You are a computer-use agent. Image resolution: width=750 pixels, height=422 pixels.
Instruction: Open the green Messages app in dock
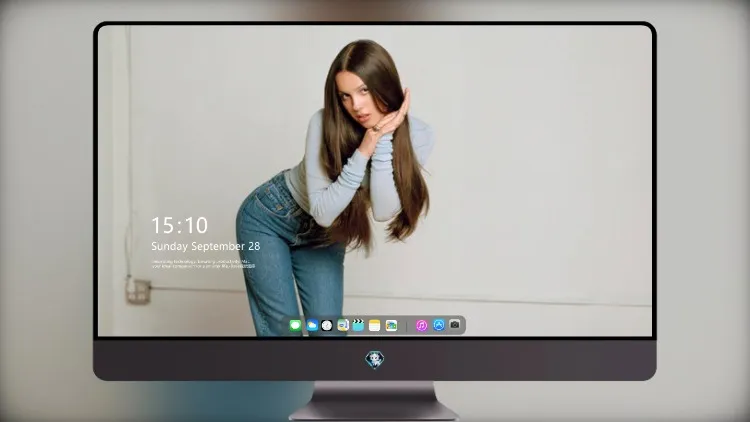coord(295,325)
